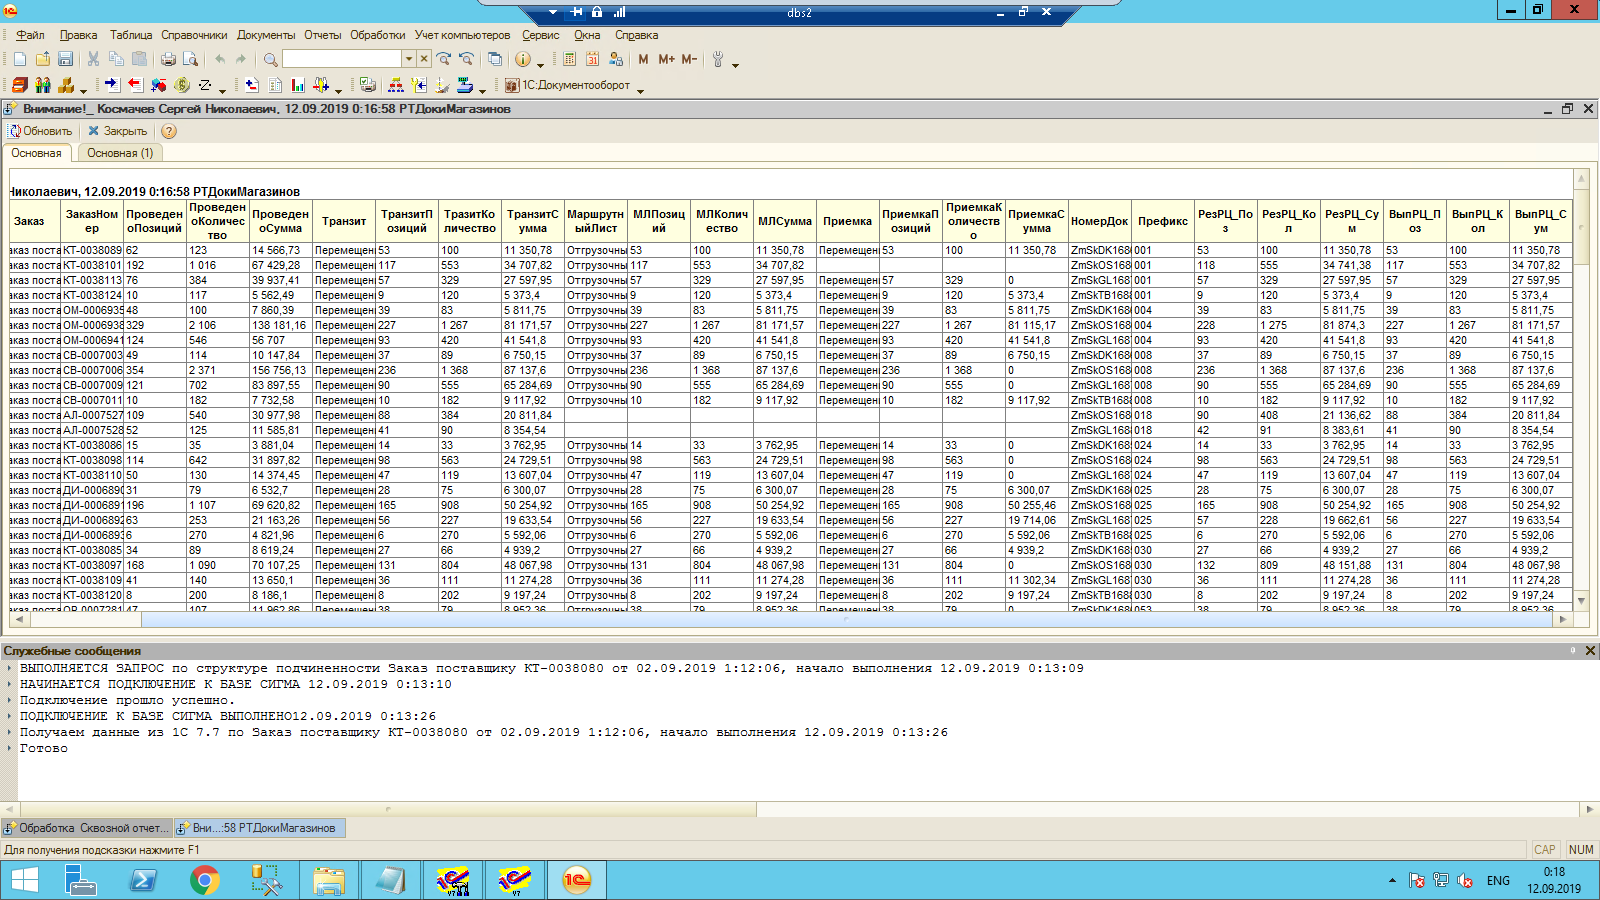Clear search with the X button
Screen dimensions: 1600x900
[424, 60]
